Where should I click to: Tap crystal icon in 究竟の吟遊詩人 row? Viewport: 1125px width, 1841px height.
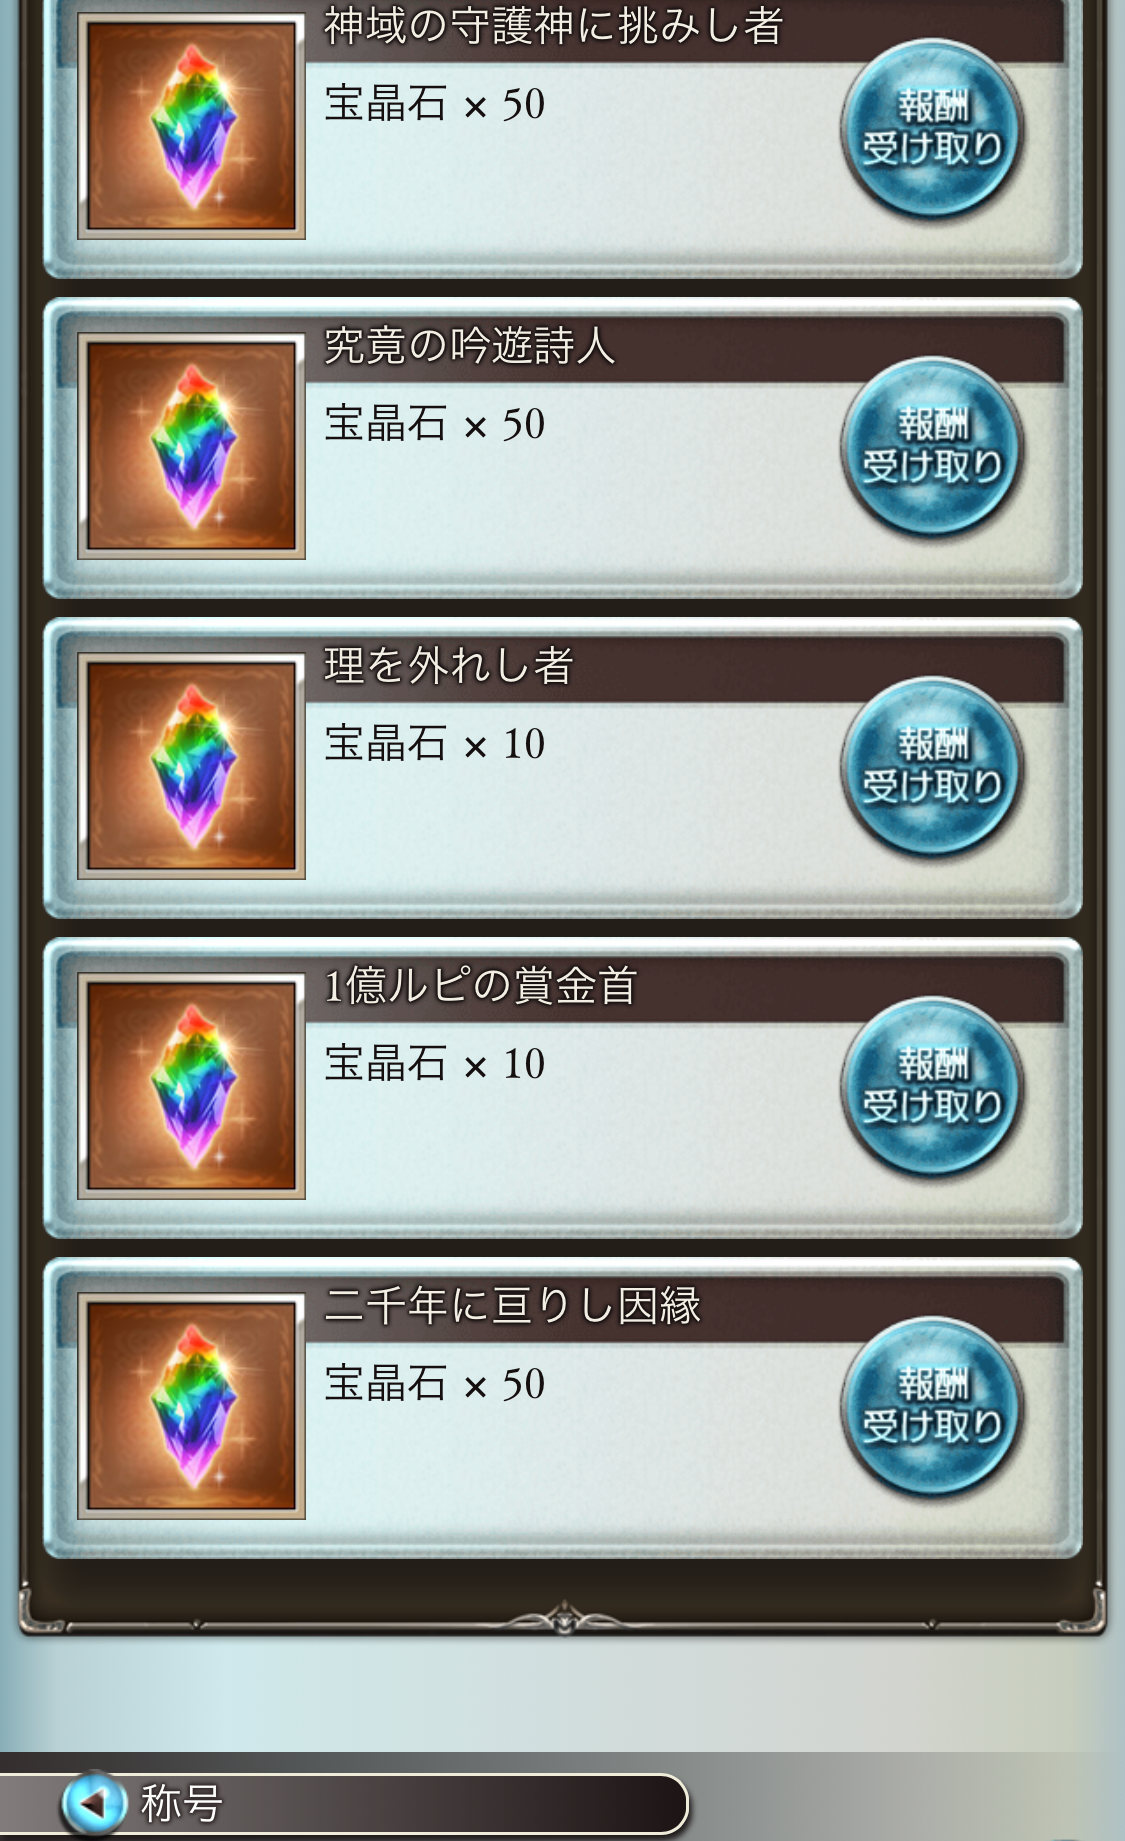[191, 446]
